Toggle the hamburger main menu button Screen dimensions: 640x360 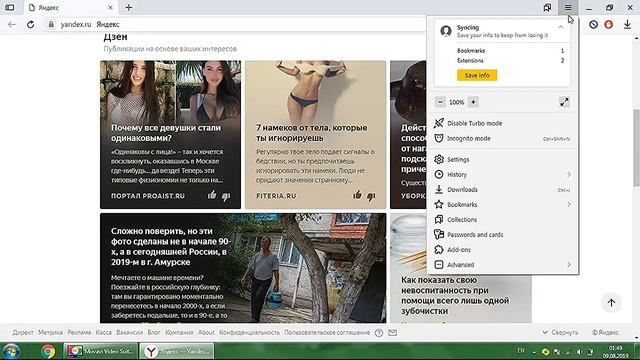coord(568,7)
